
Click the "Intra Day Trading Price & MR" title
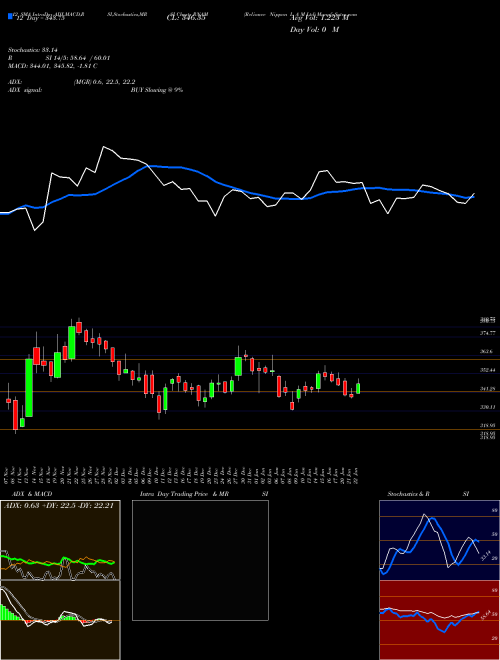coord(184,494)
